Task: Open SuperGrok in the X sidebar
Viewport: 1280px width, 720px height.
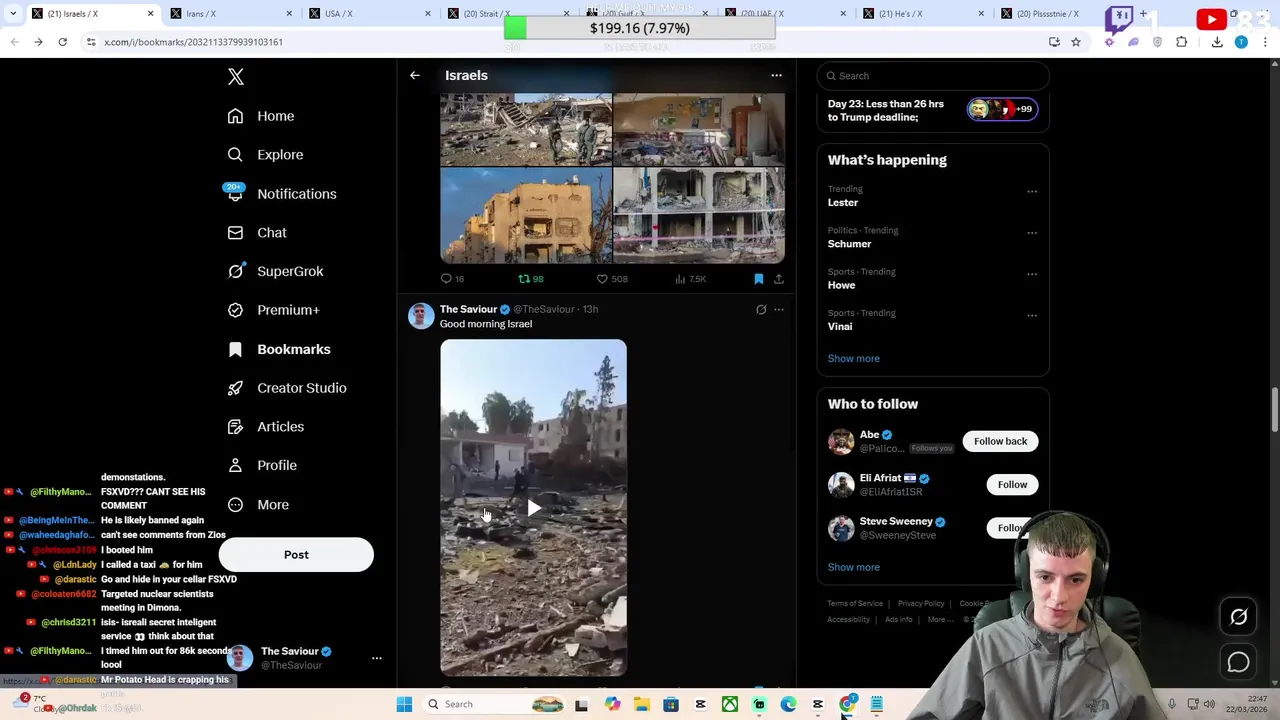Action: [275, 271]
